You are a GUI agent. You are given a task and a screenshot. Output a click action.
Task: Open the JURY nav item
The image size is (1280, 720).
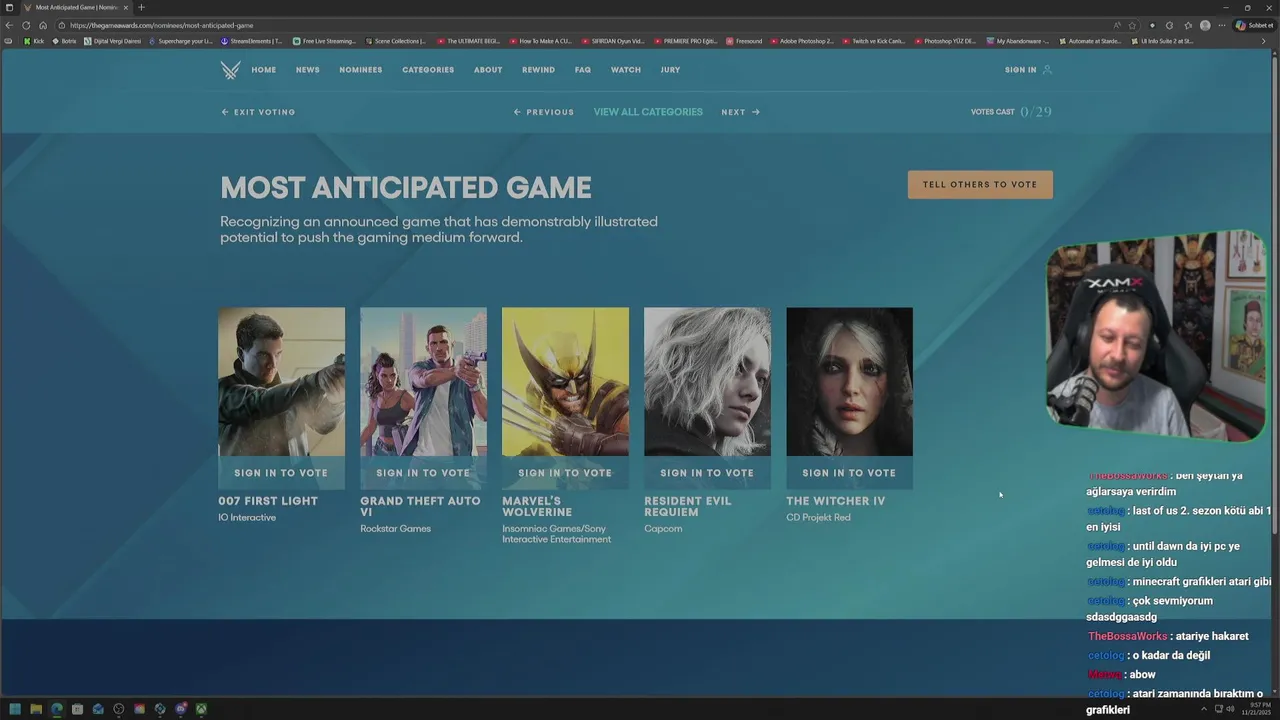click(670, 70)
